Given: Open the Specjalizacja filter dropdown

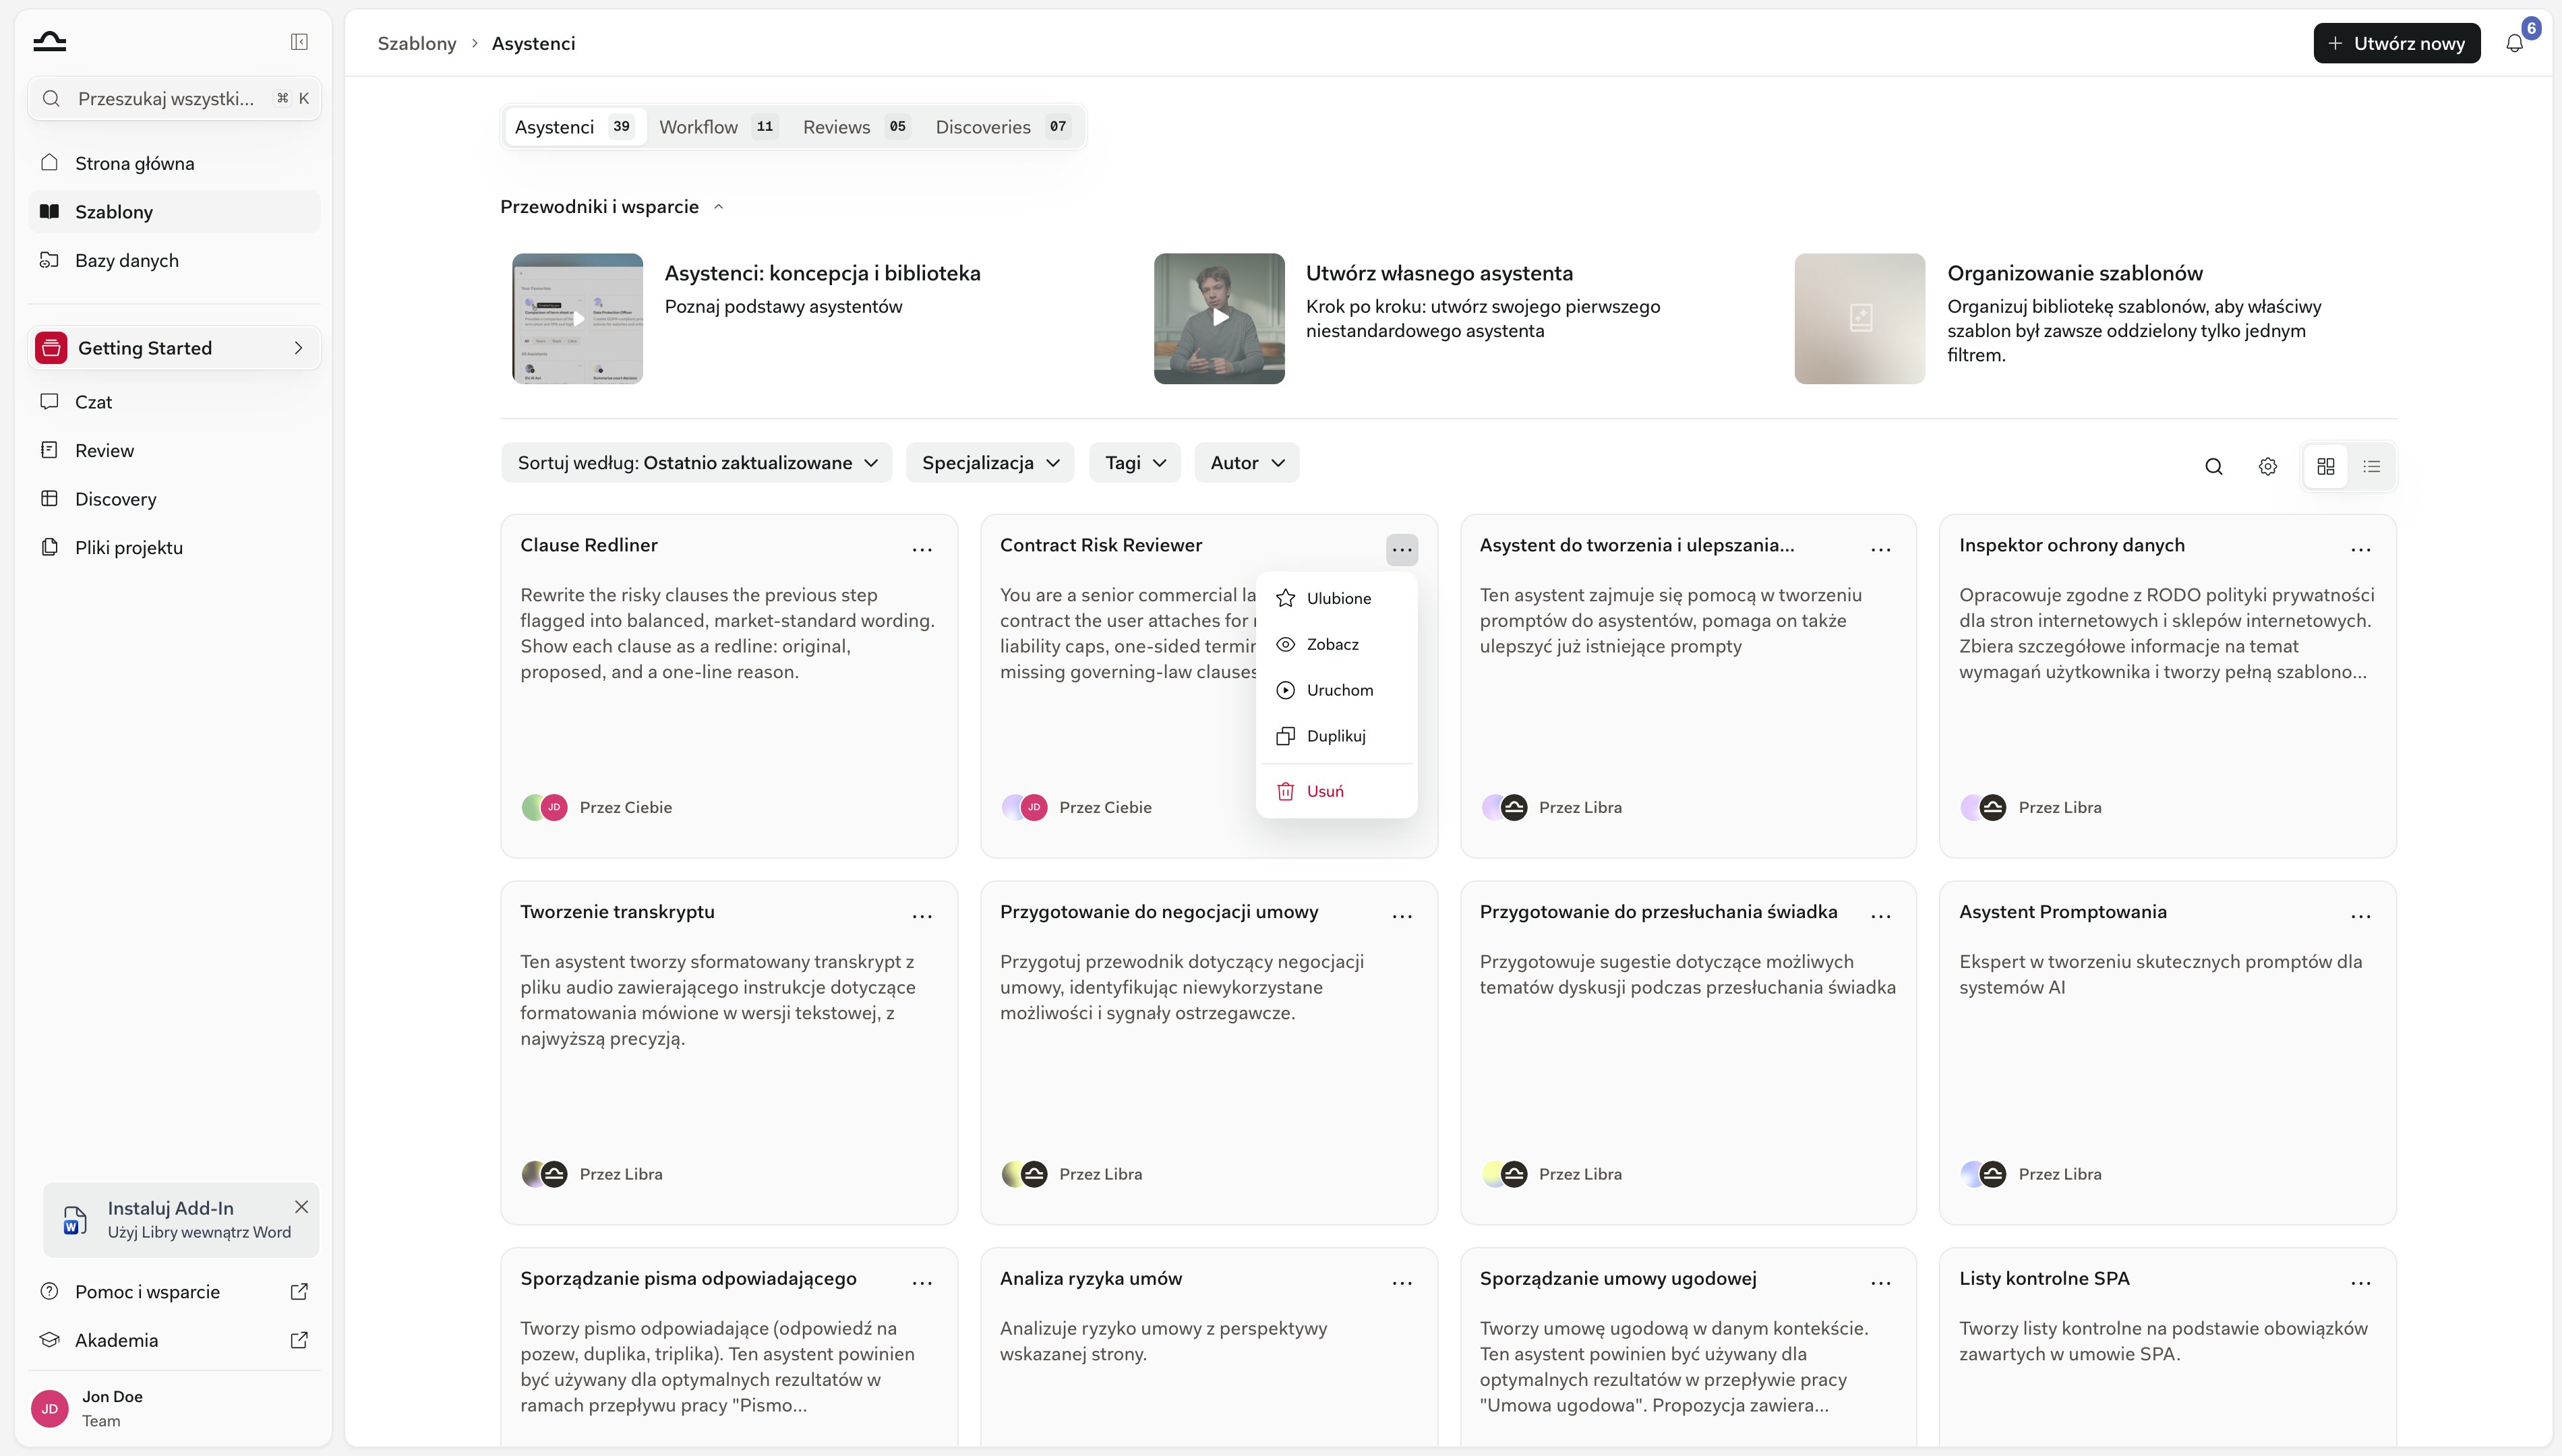Looking at the screenshot, I should [990, 463].
